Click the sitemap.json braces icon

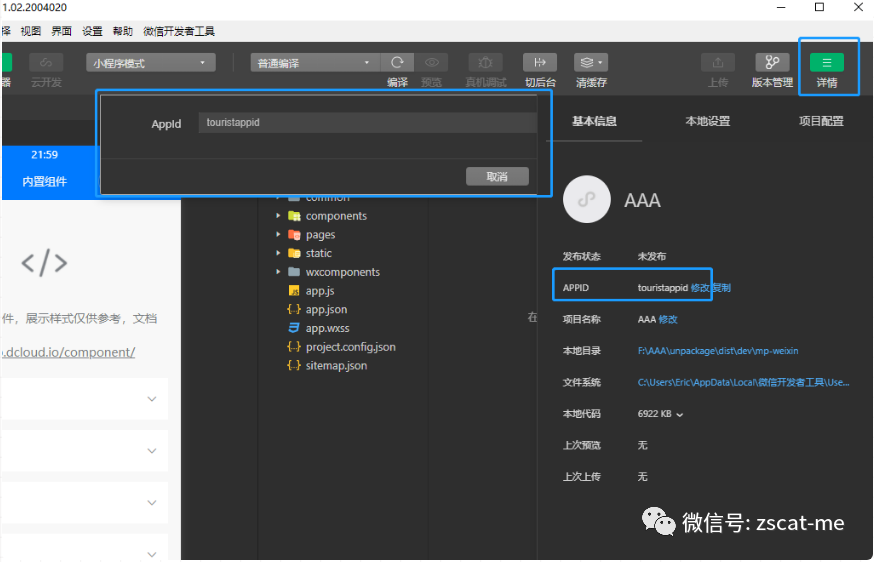coord(294,366)
